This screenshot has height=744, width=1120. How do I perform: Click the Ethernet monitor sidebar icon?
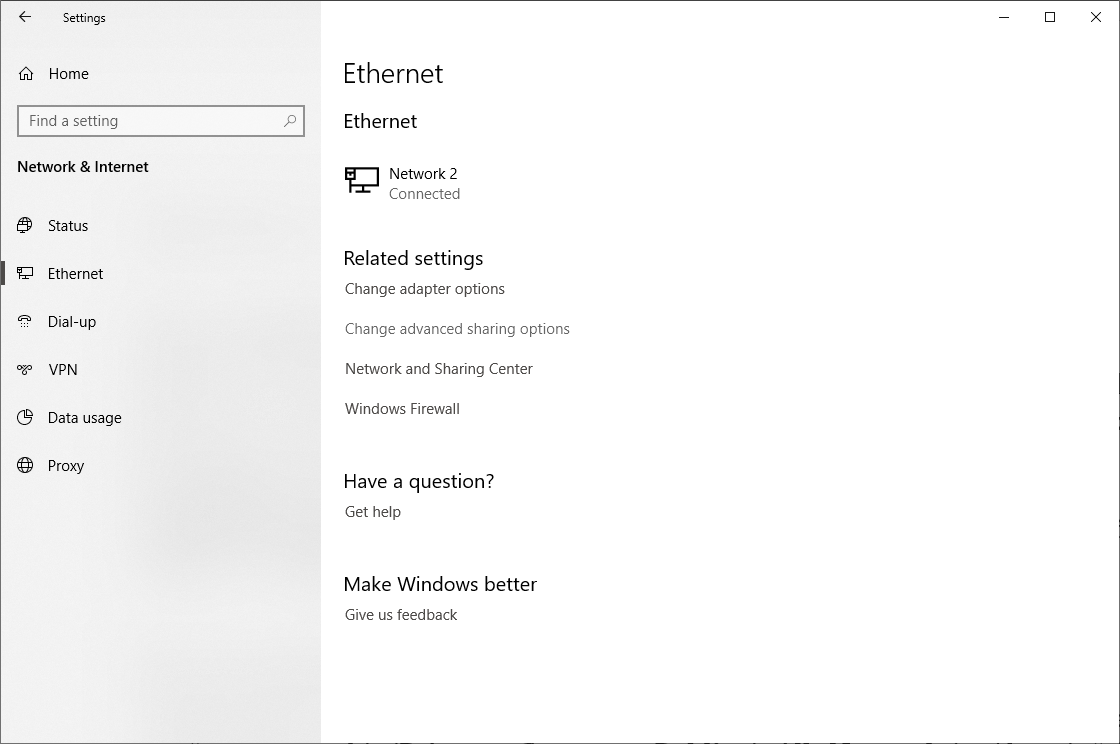pos(25,273)
